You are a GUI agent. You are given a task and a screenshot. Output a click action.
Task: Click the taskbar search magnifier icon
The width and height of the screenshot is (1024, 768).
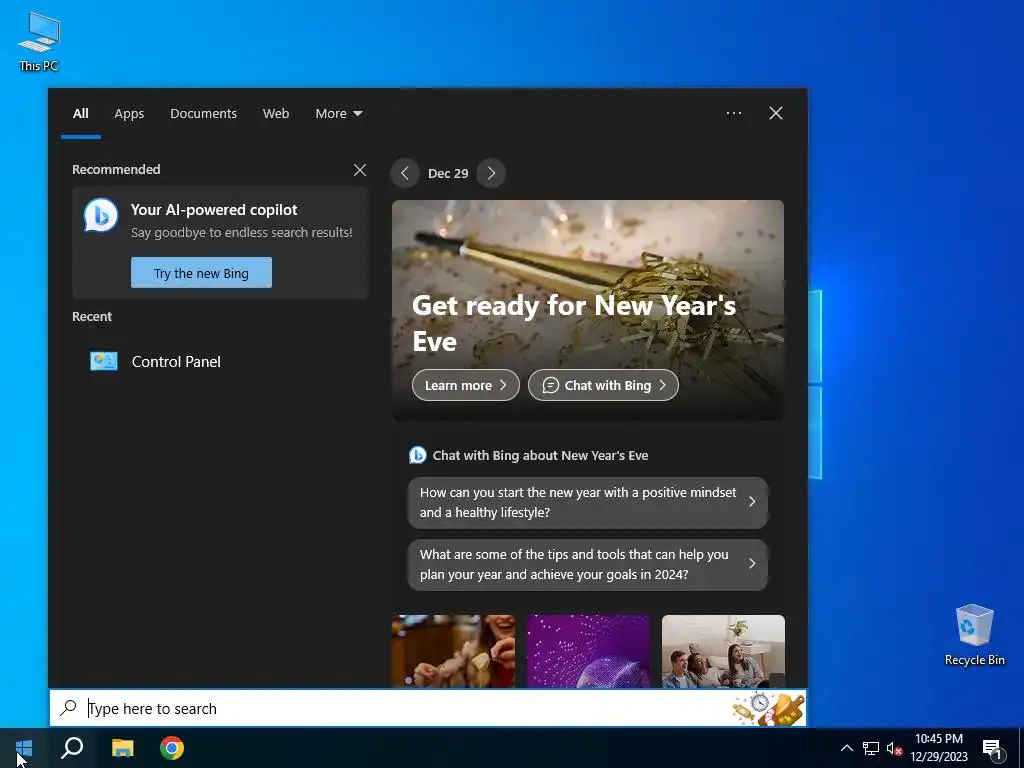pyautogui.click(x=72, y=748)
